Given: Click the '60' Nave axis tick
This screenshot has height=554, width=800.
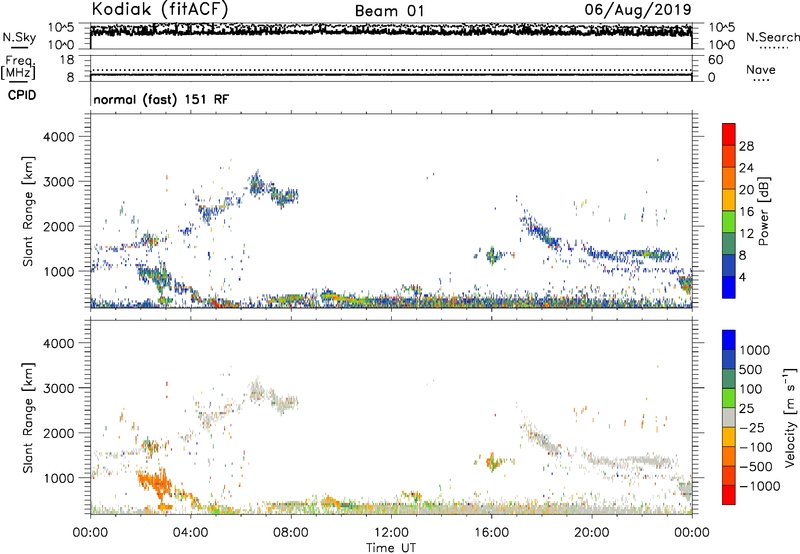Looking at the screenshot, I should point(715,60).
